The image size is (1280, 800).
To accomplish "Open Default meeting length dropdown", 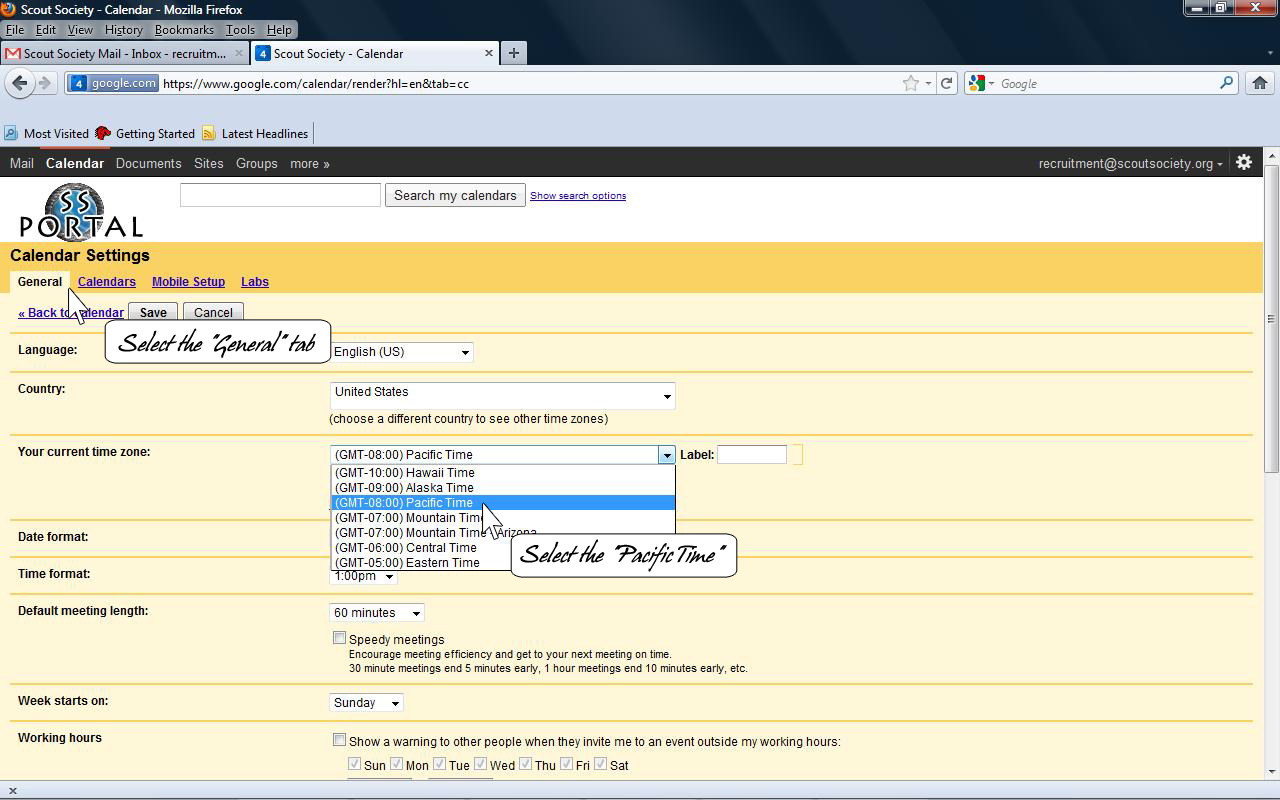I will 376,613.
